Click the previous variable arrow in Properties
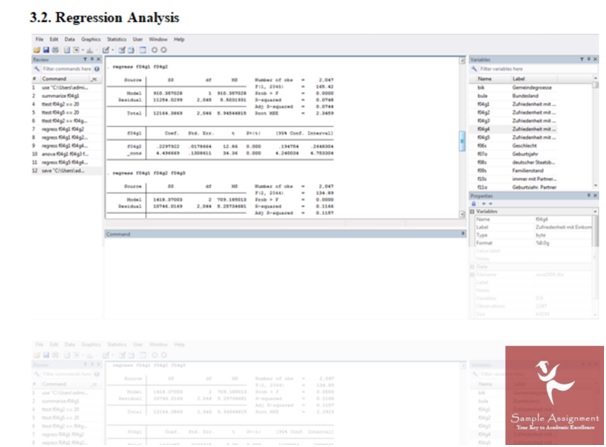The image size is (606, 447). pyautogui.click(x=484, y=204)
